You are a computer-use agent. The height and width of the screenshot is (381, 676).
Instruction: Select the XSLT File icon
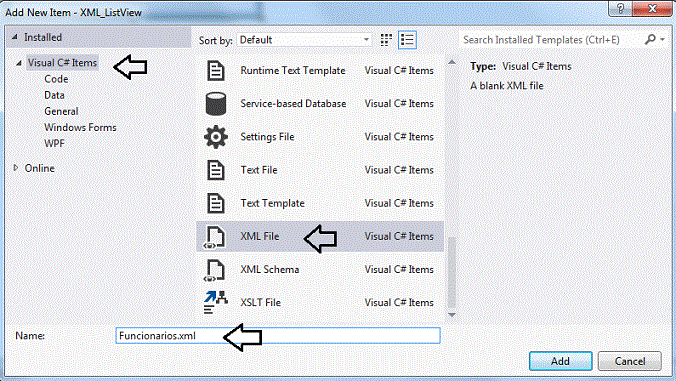[216, 303]
